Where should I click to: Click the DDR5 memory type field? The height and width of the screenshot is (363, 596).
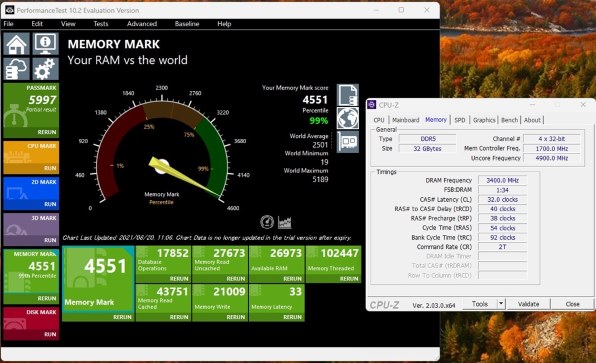[428, 139]
